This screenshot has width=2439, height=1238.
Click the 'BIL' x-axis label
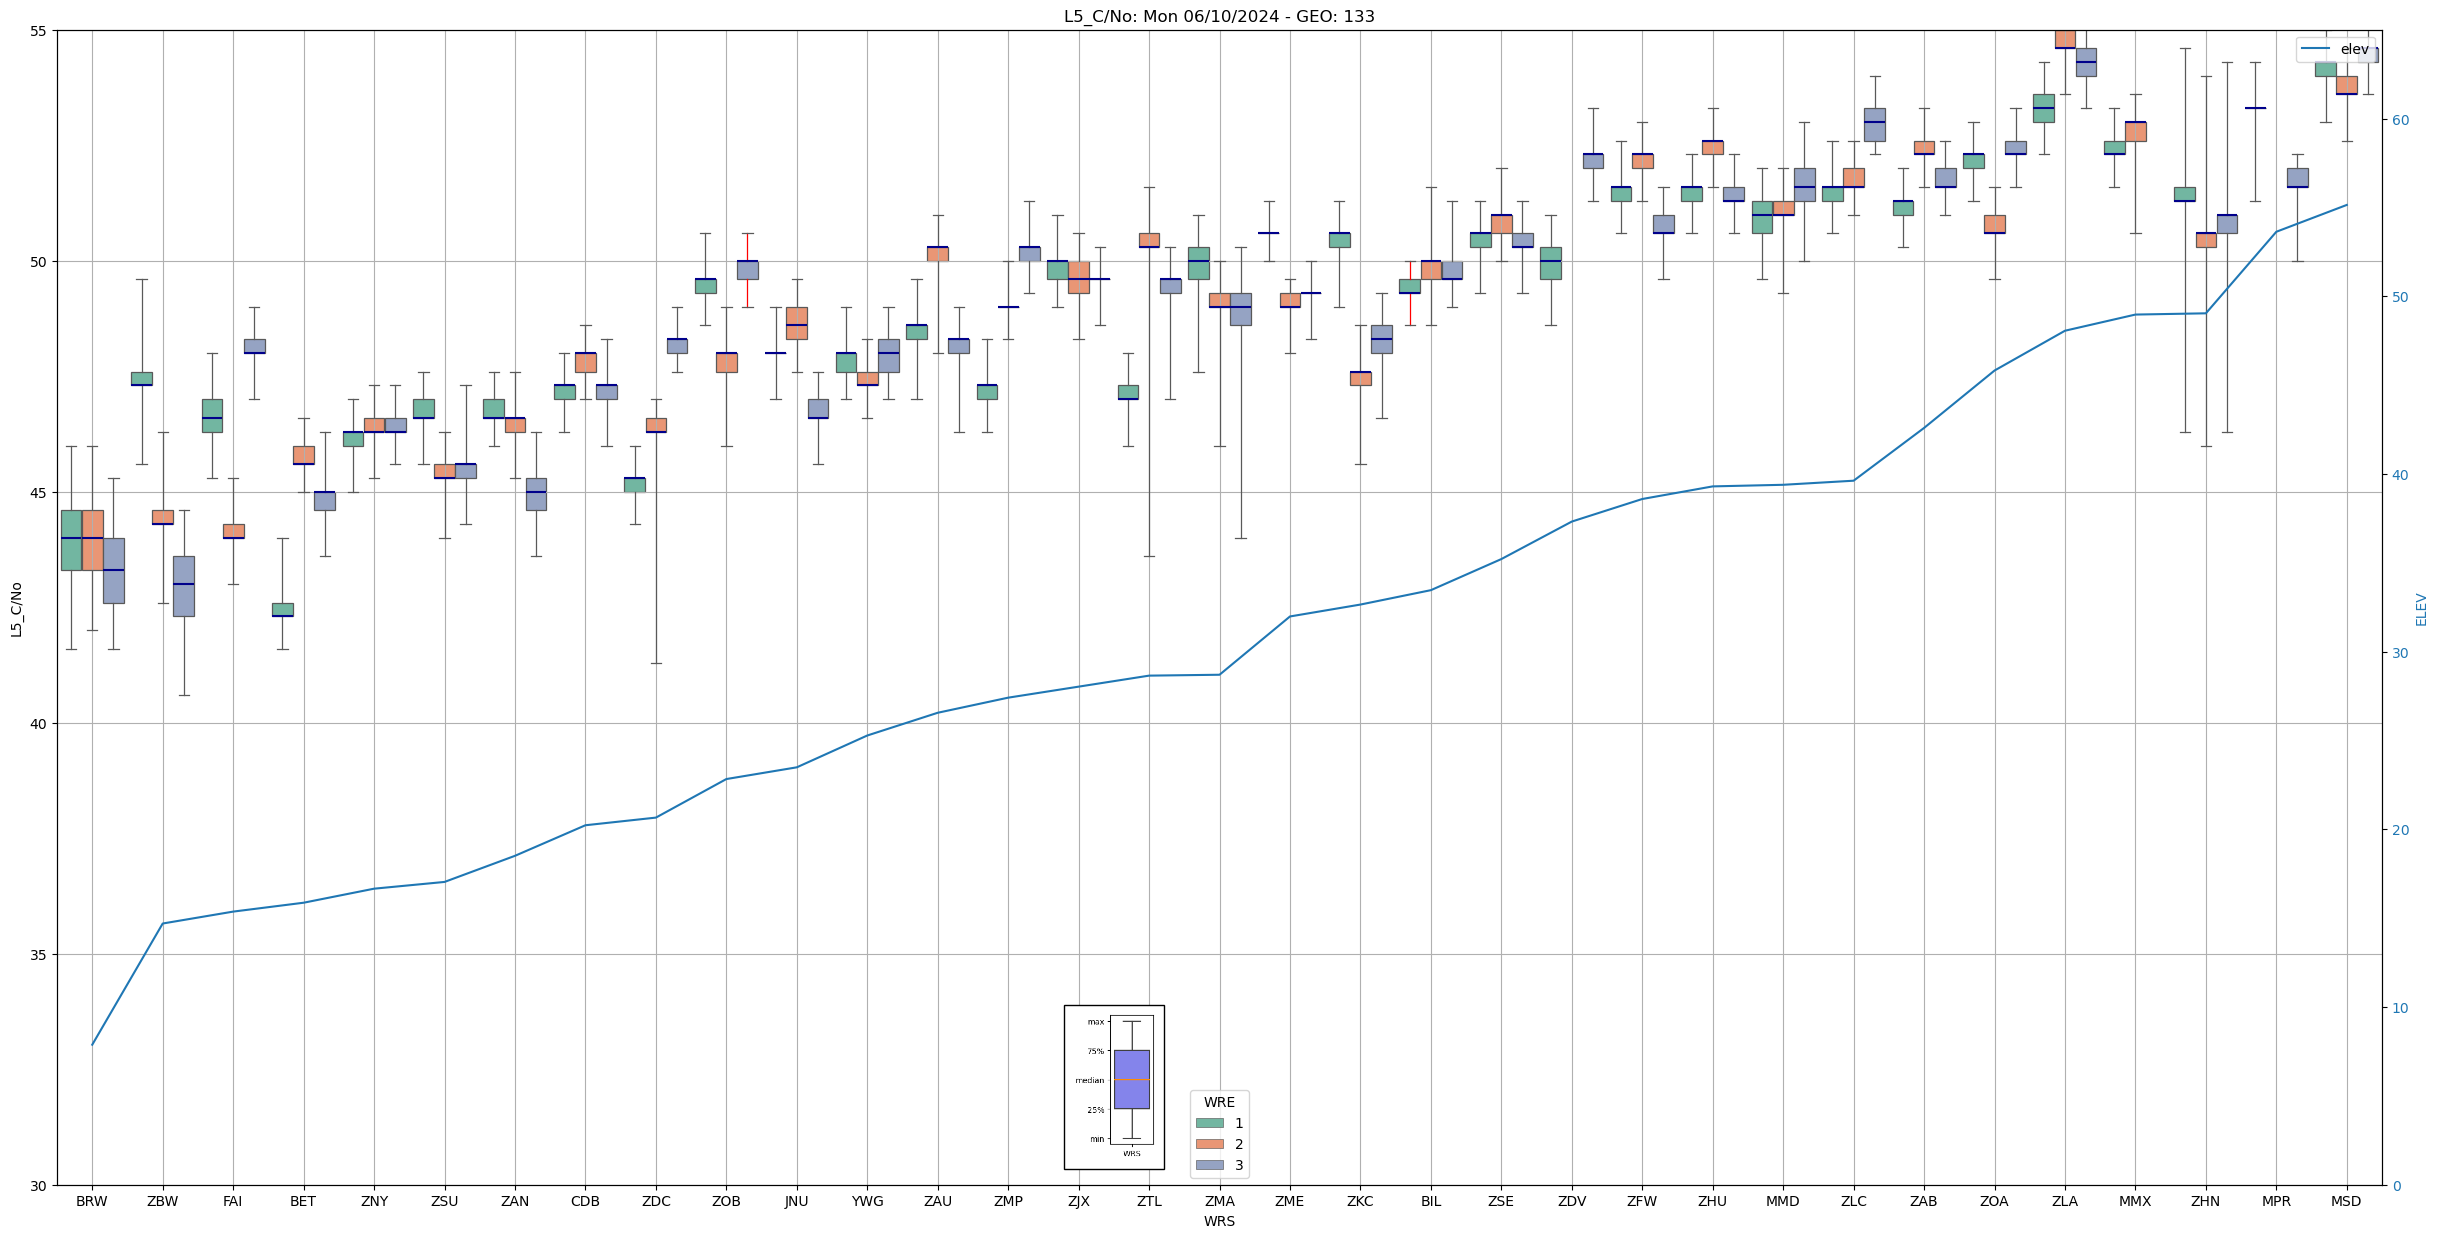tap(1431, 1201)
